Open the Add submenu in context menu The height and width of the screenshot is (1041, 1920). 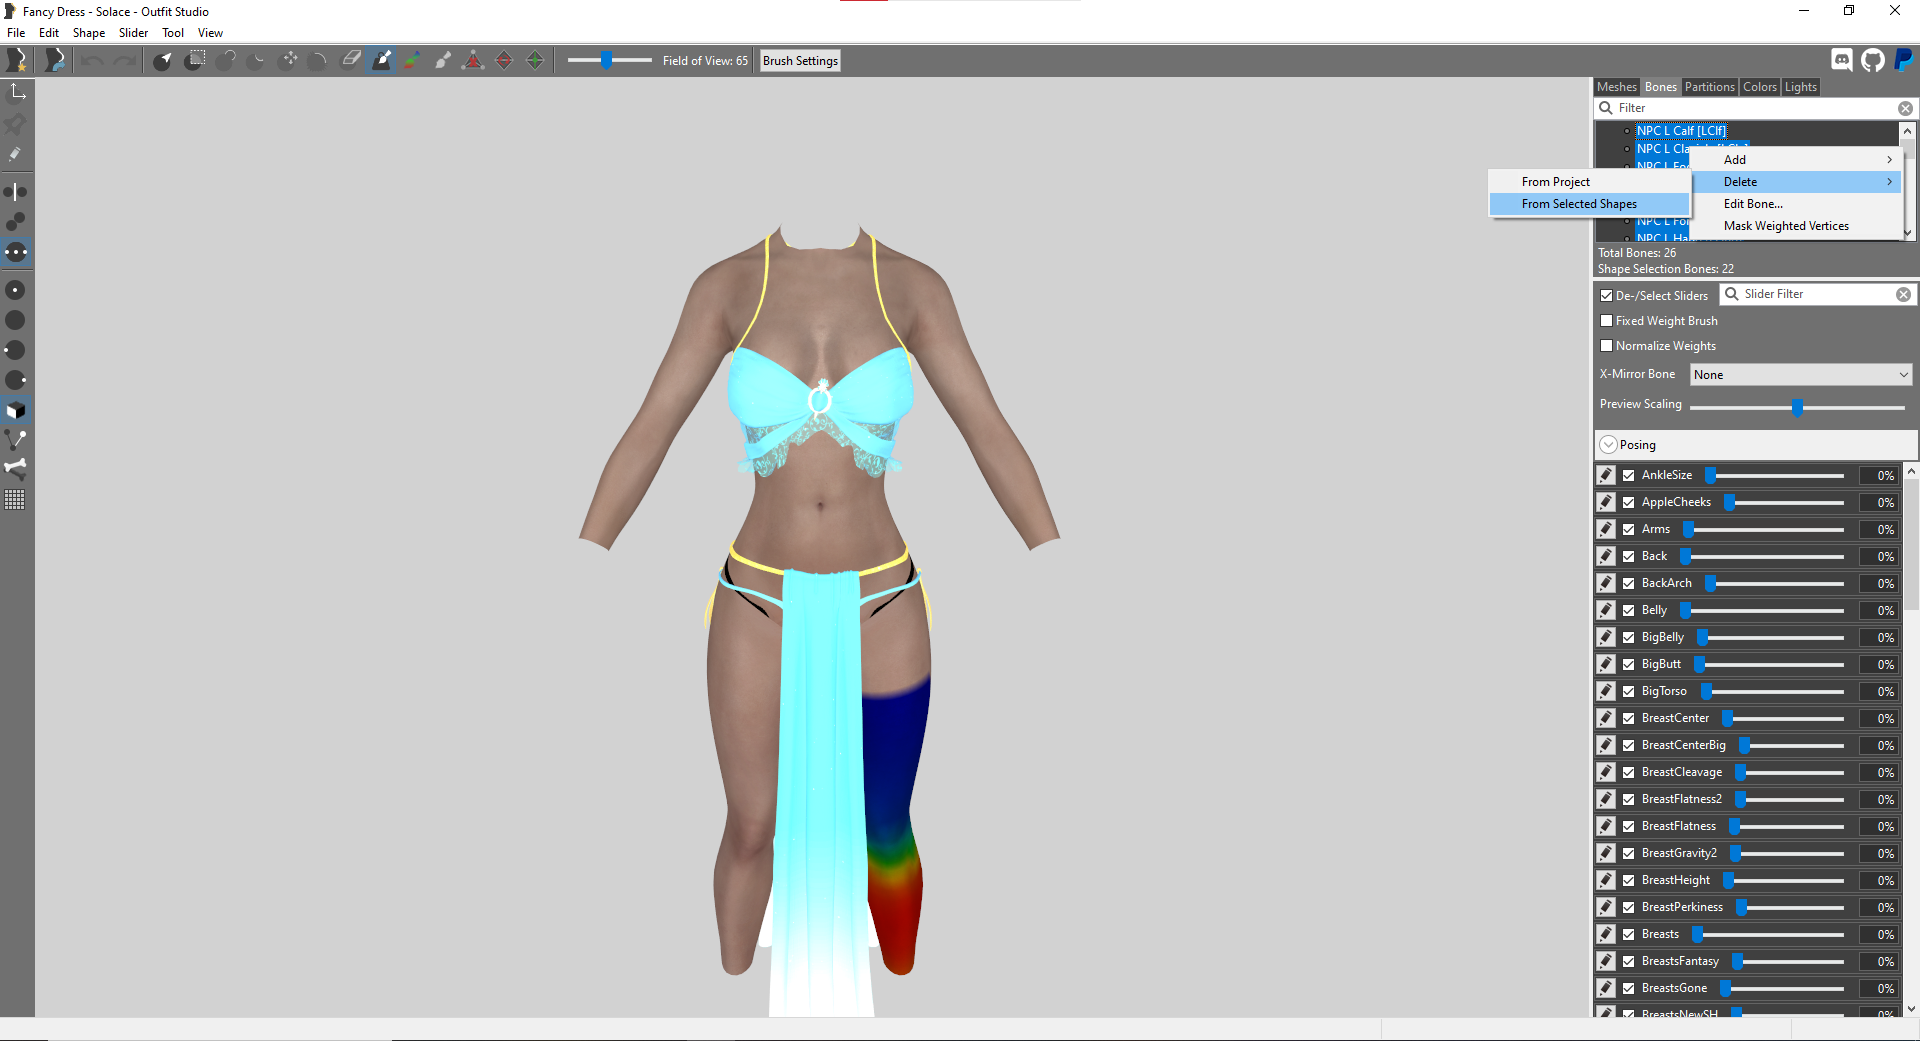tap(1797, 160)
